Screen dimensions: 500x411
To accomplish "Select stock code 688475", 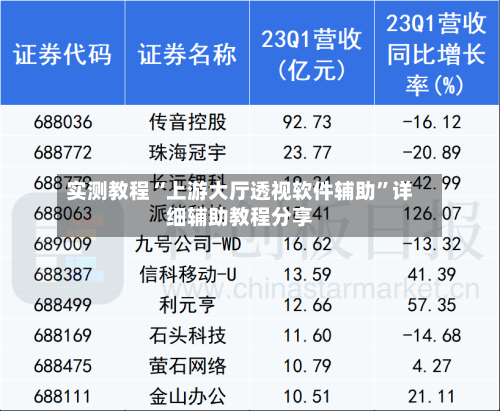I will click(63, 366).
